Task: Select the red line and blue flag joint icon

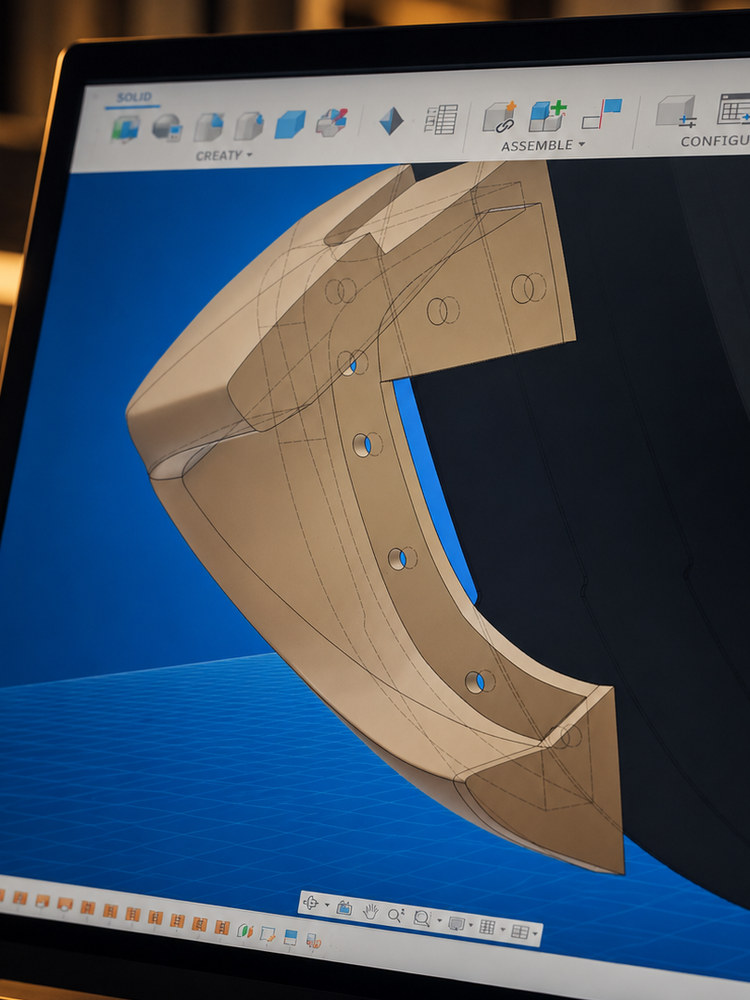Action: tap(601, 114)
